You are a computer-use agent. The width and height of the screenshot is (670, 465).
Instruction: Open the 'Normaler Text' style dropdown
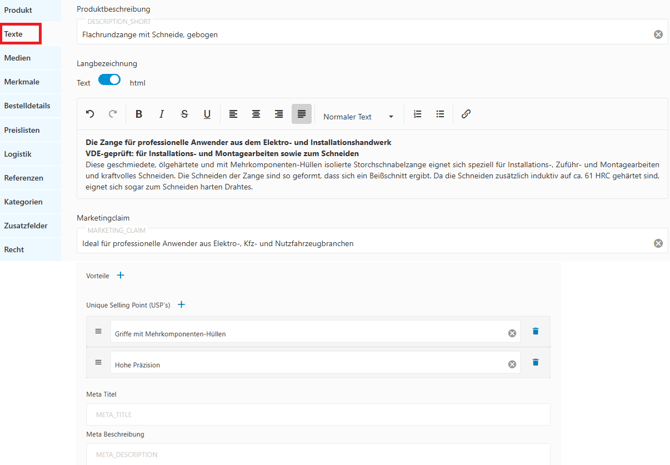[358, 116]
